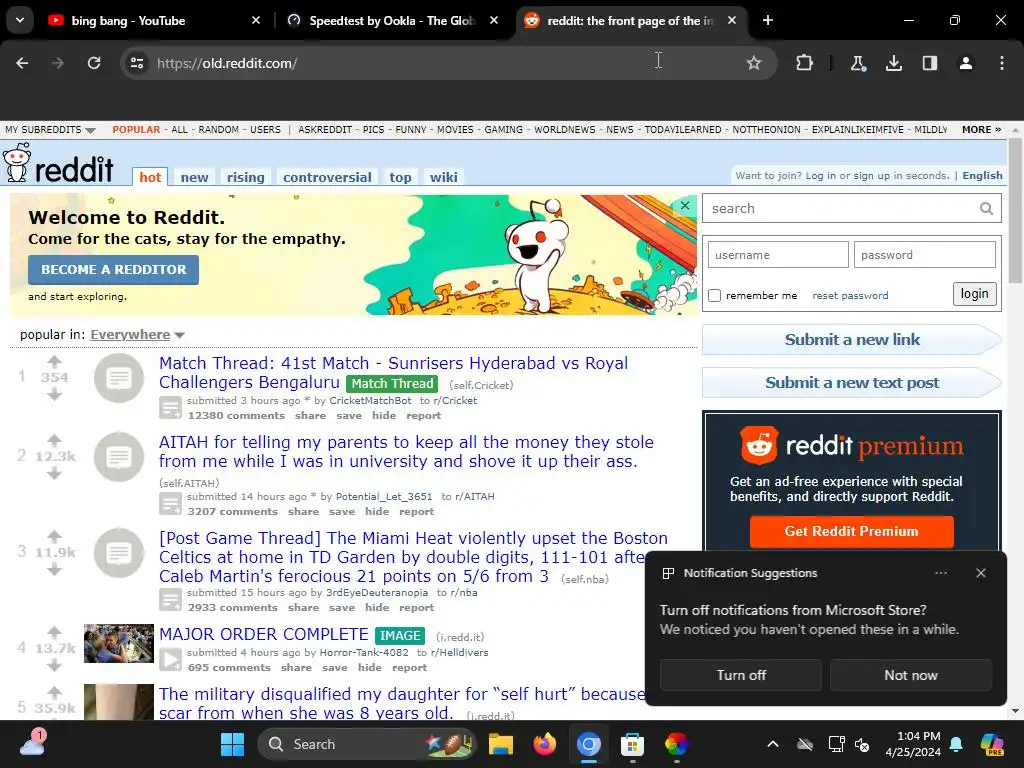Focus the username input field
Screen dimensions: 1024x768
[x=778, y=255]
